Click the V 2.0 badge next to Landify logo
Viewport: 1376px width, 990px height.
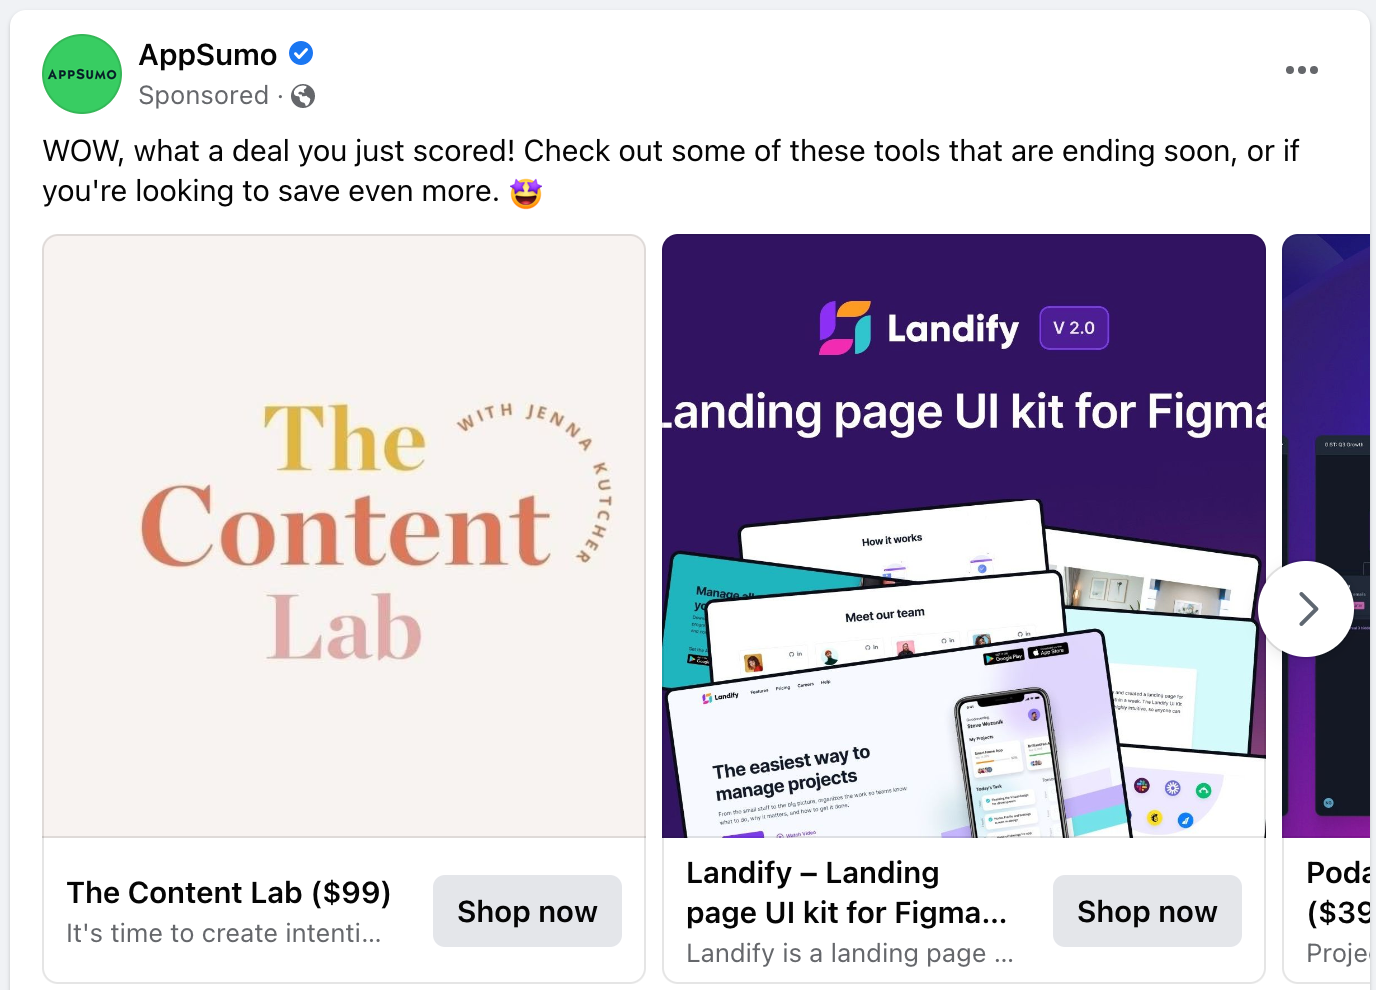[1073, 327]
